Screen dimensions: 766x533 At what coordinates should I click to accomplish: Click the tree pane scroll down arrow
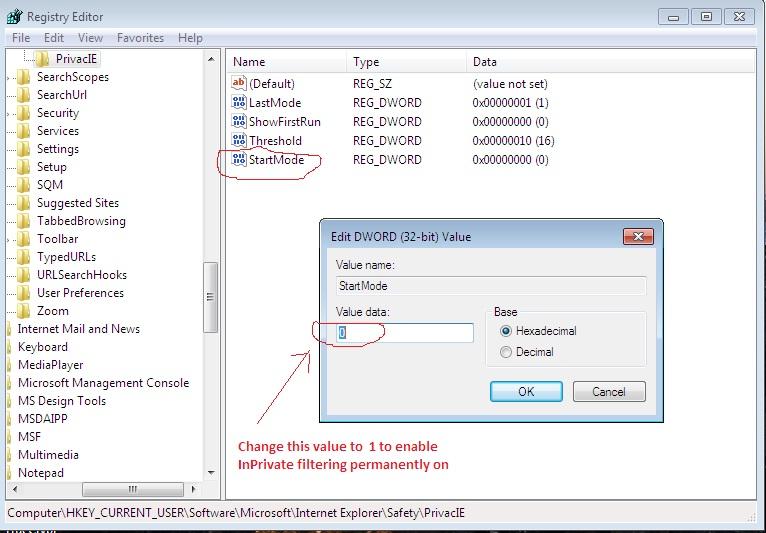pyautogui.click(x=211, y=472)
